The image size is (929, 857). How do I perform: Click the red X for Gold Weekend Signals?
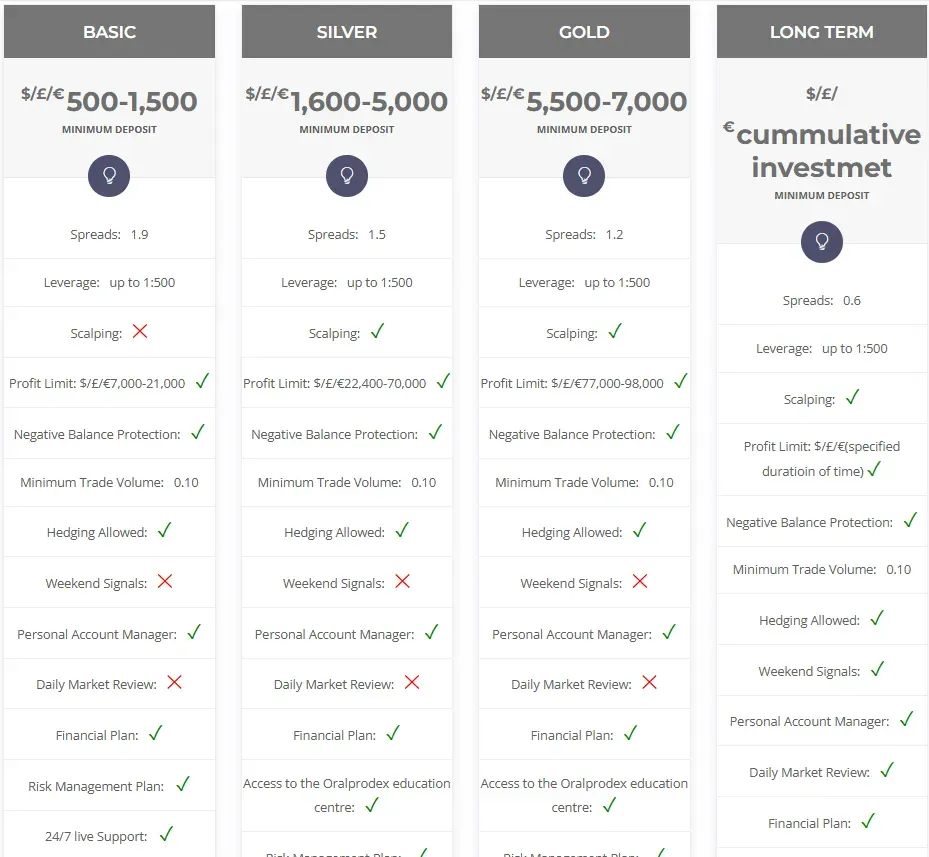(640, 581)
